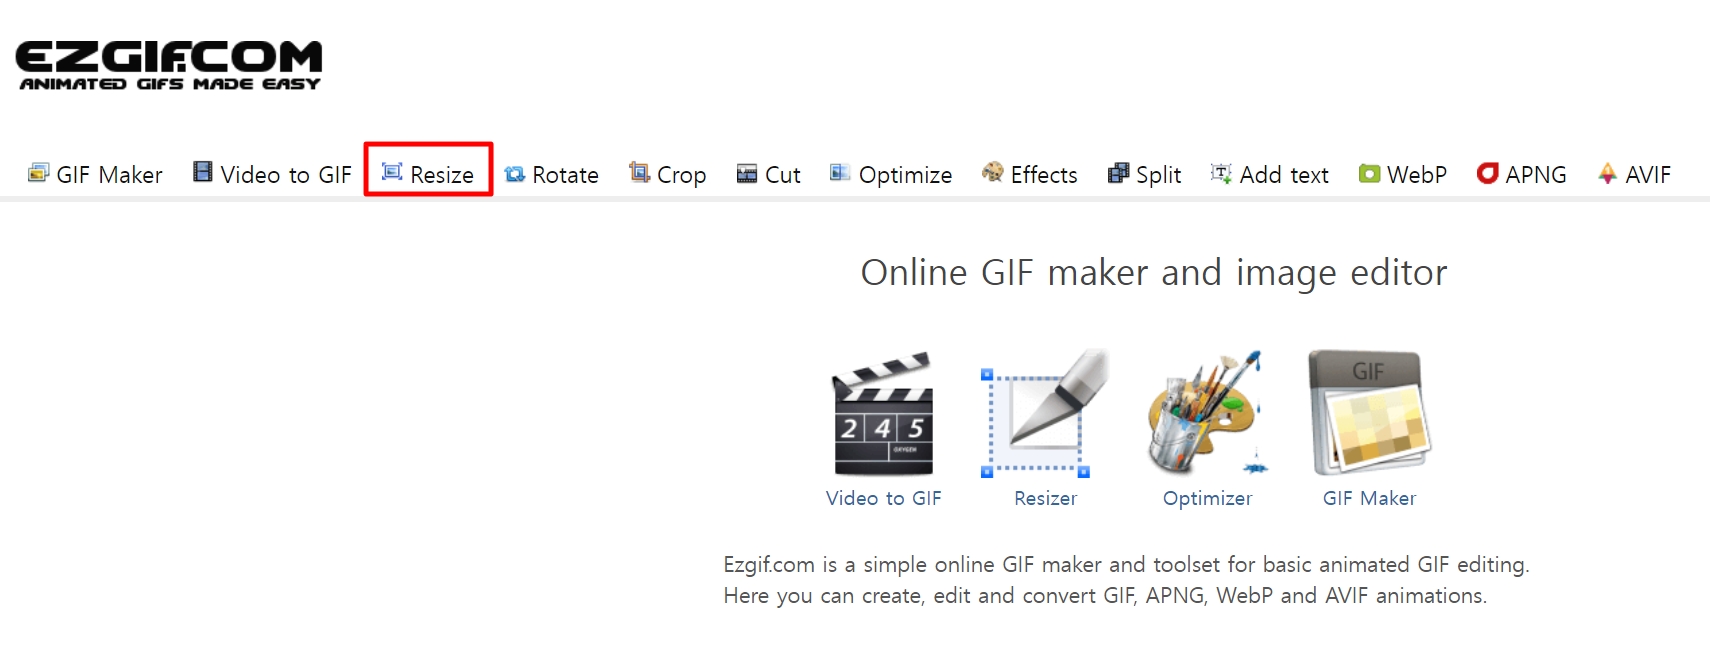The height and width of the screenshot is (650, 1710).
Task: Click the AVIF menu icon
Action: pyautogui.click(x=1607, y=173)
